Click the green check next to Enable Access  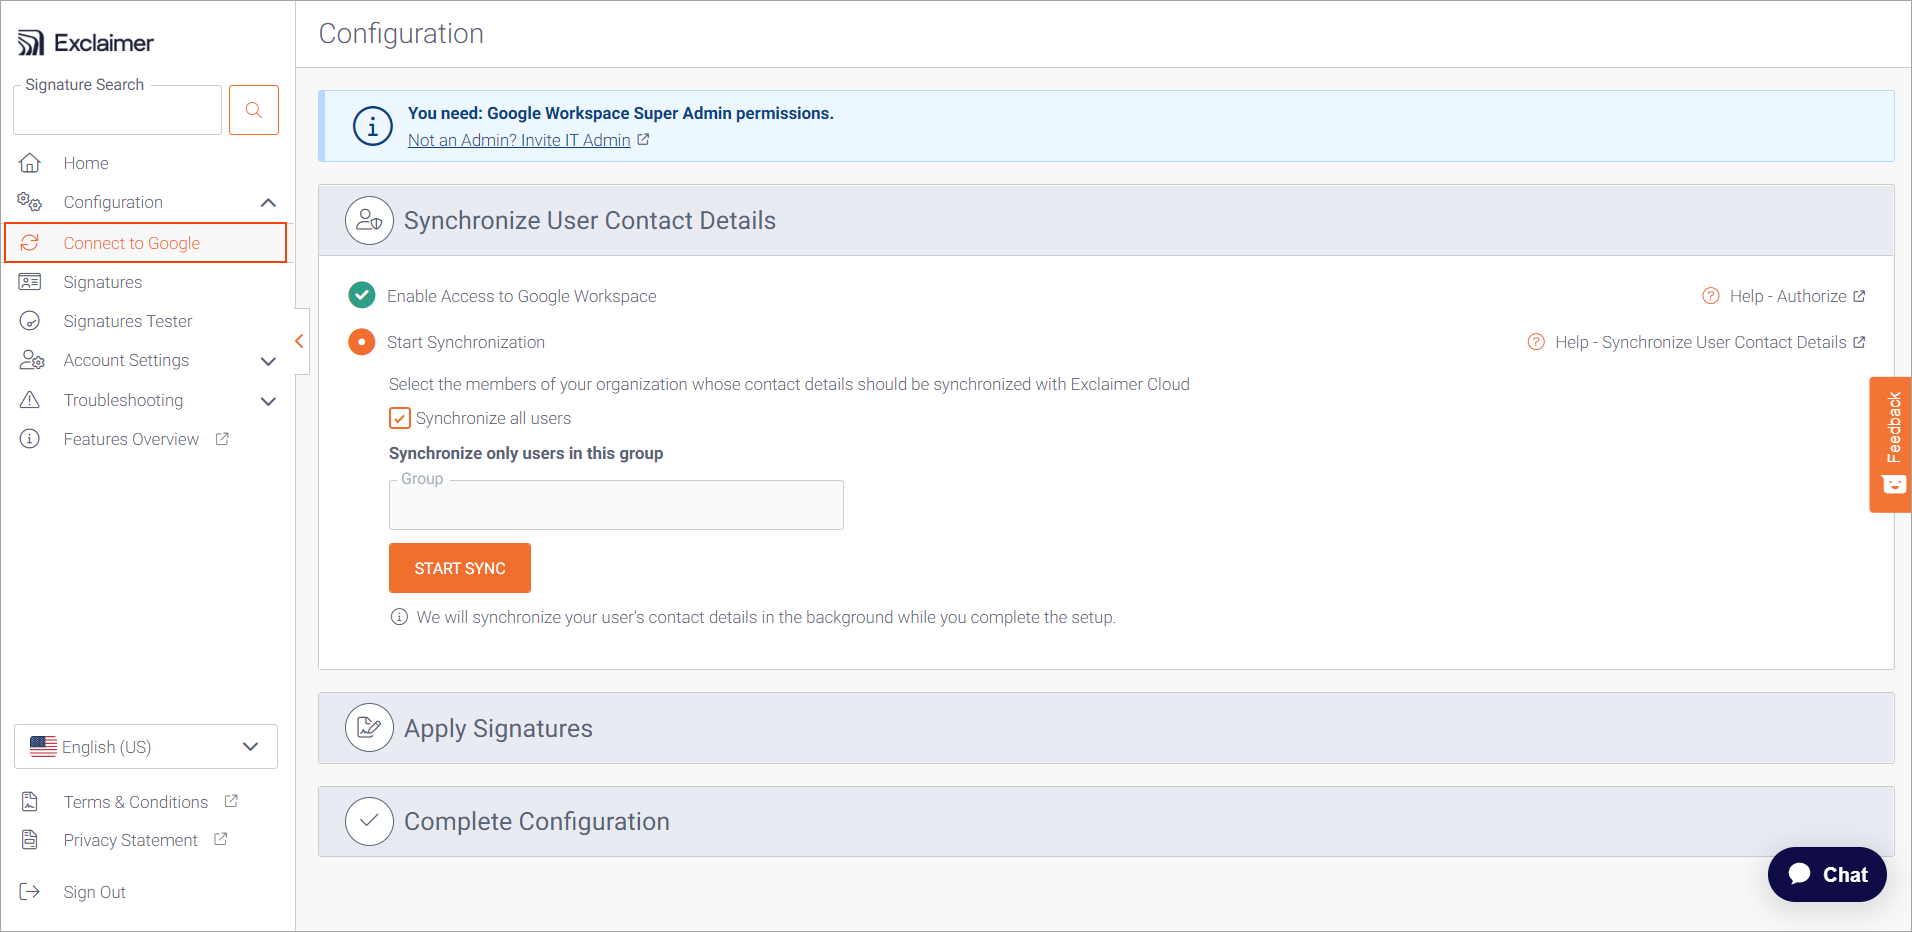coord(362,296)
